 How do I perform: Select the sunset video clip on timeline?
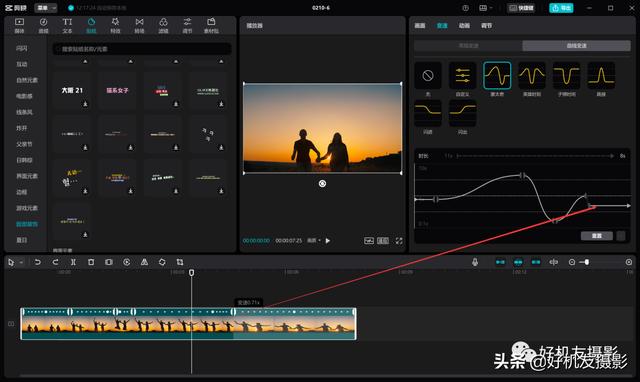(188, 324)
